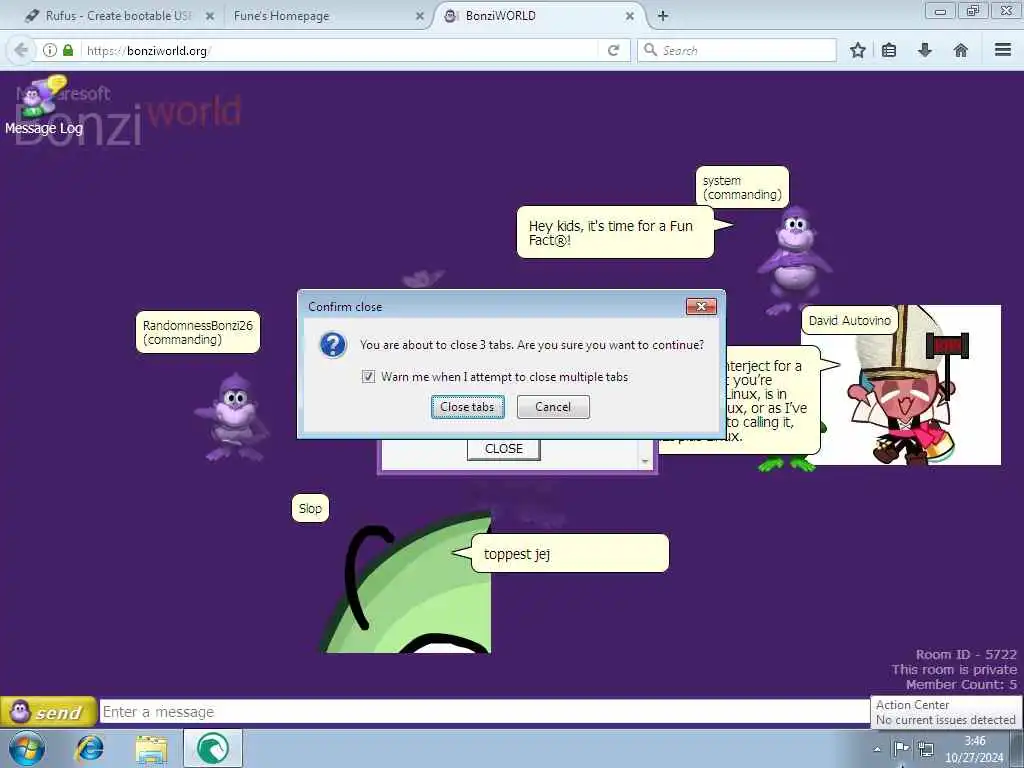1024x768 pixels.
Task: Open the hamburger menu
Action: coord(1003,50)
